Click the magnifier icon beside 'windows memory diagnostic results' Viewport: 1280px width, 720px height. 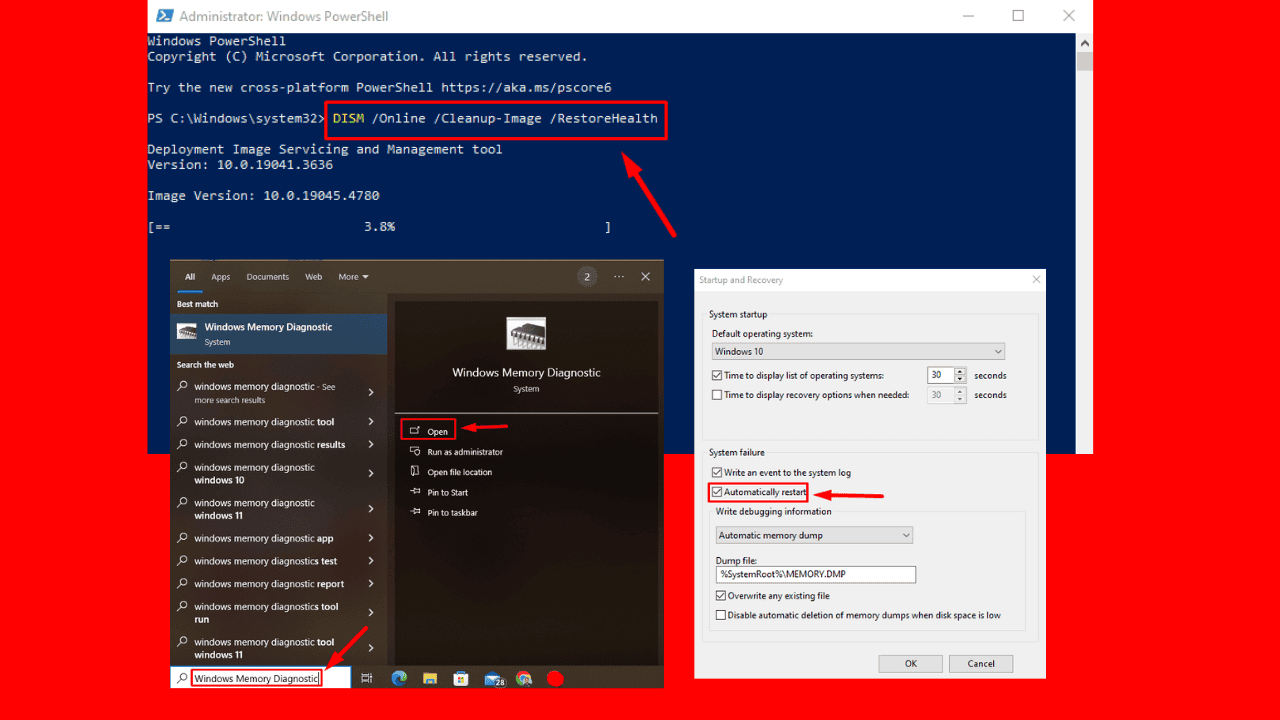point(183,444)
